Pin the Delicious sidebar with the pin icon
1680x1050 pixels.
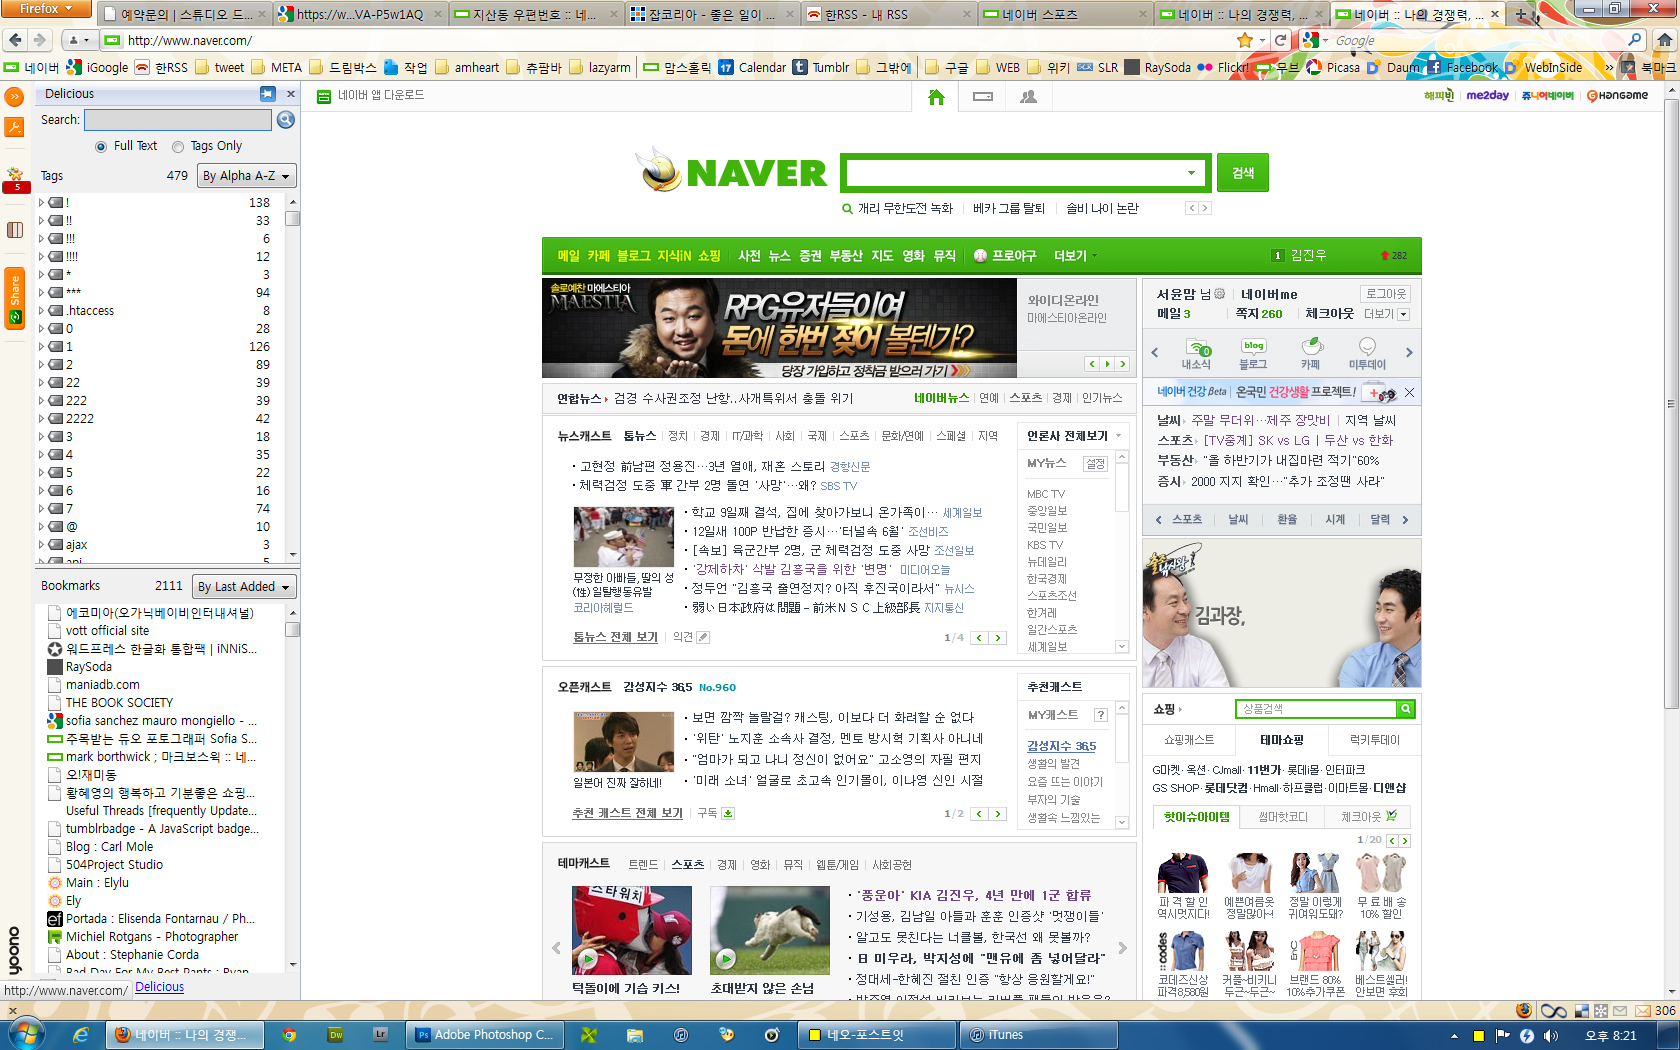267,94
